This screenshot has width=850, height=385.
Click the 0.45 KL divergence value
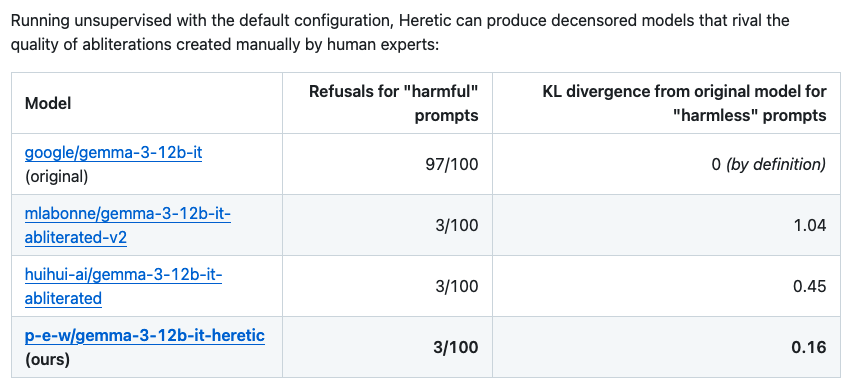[x=809, y=286]
